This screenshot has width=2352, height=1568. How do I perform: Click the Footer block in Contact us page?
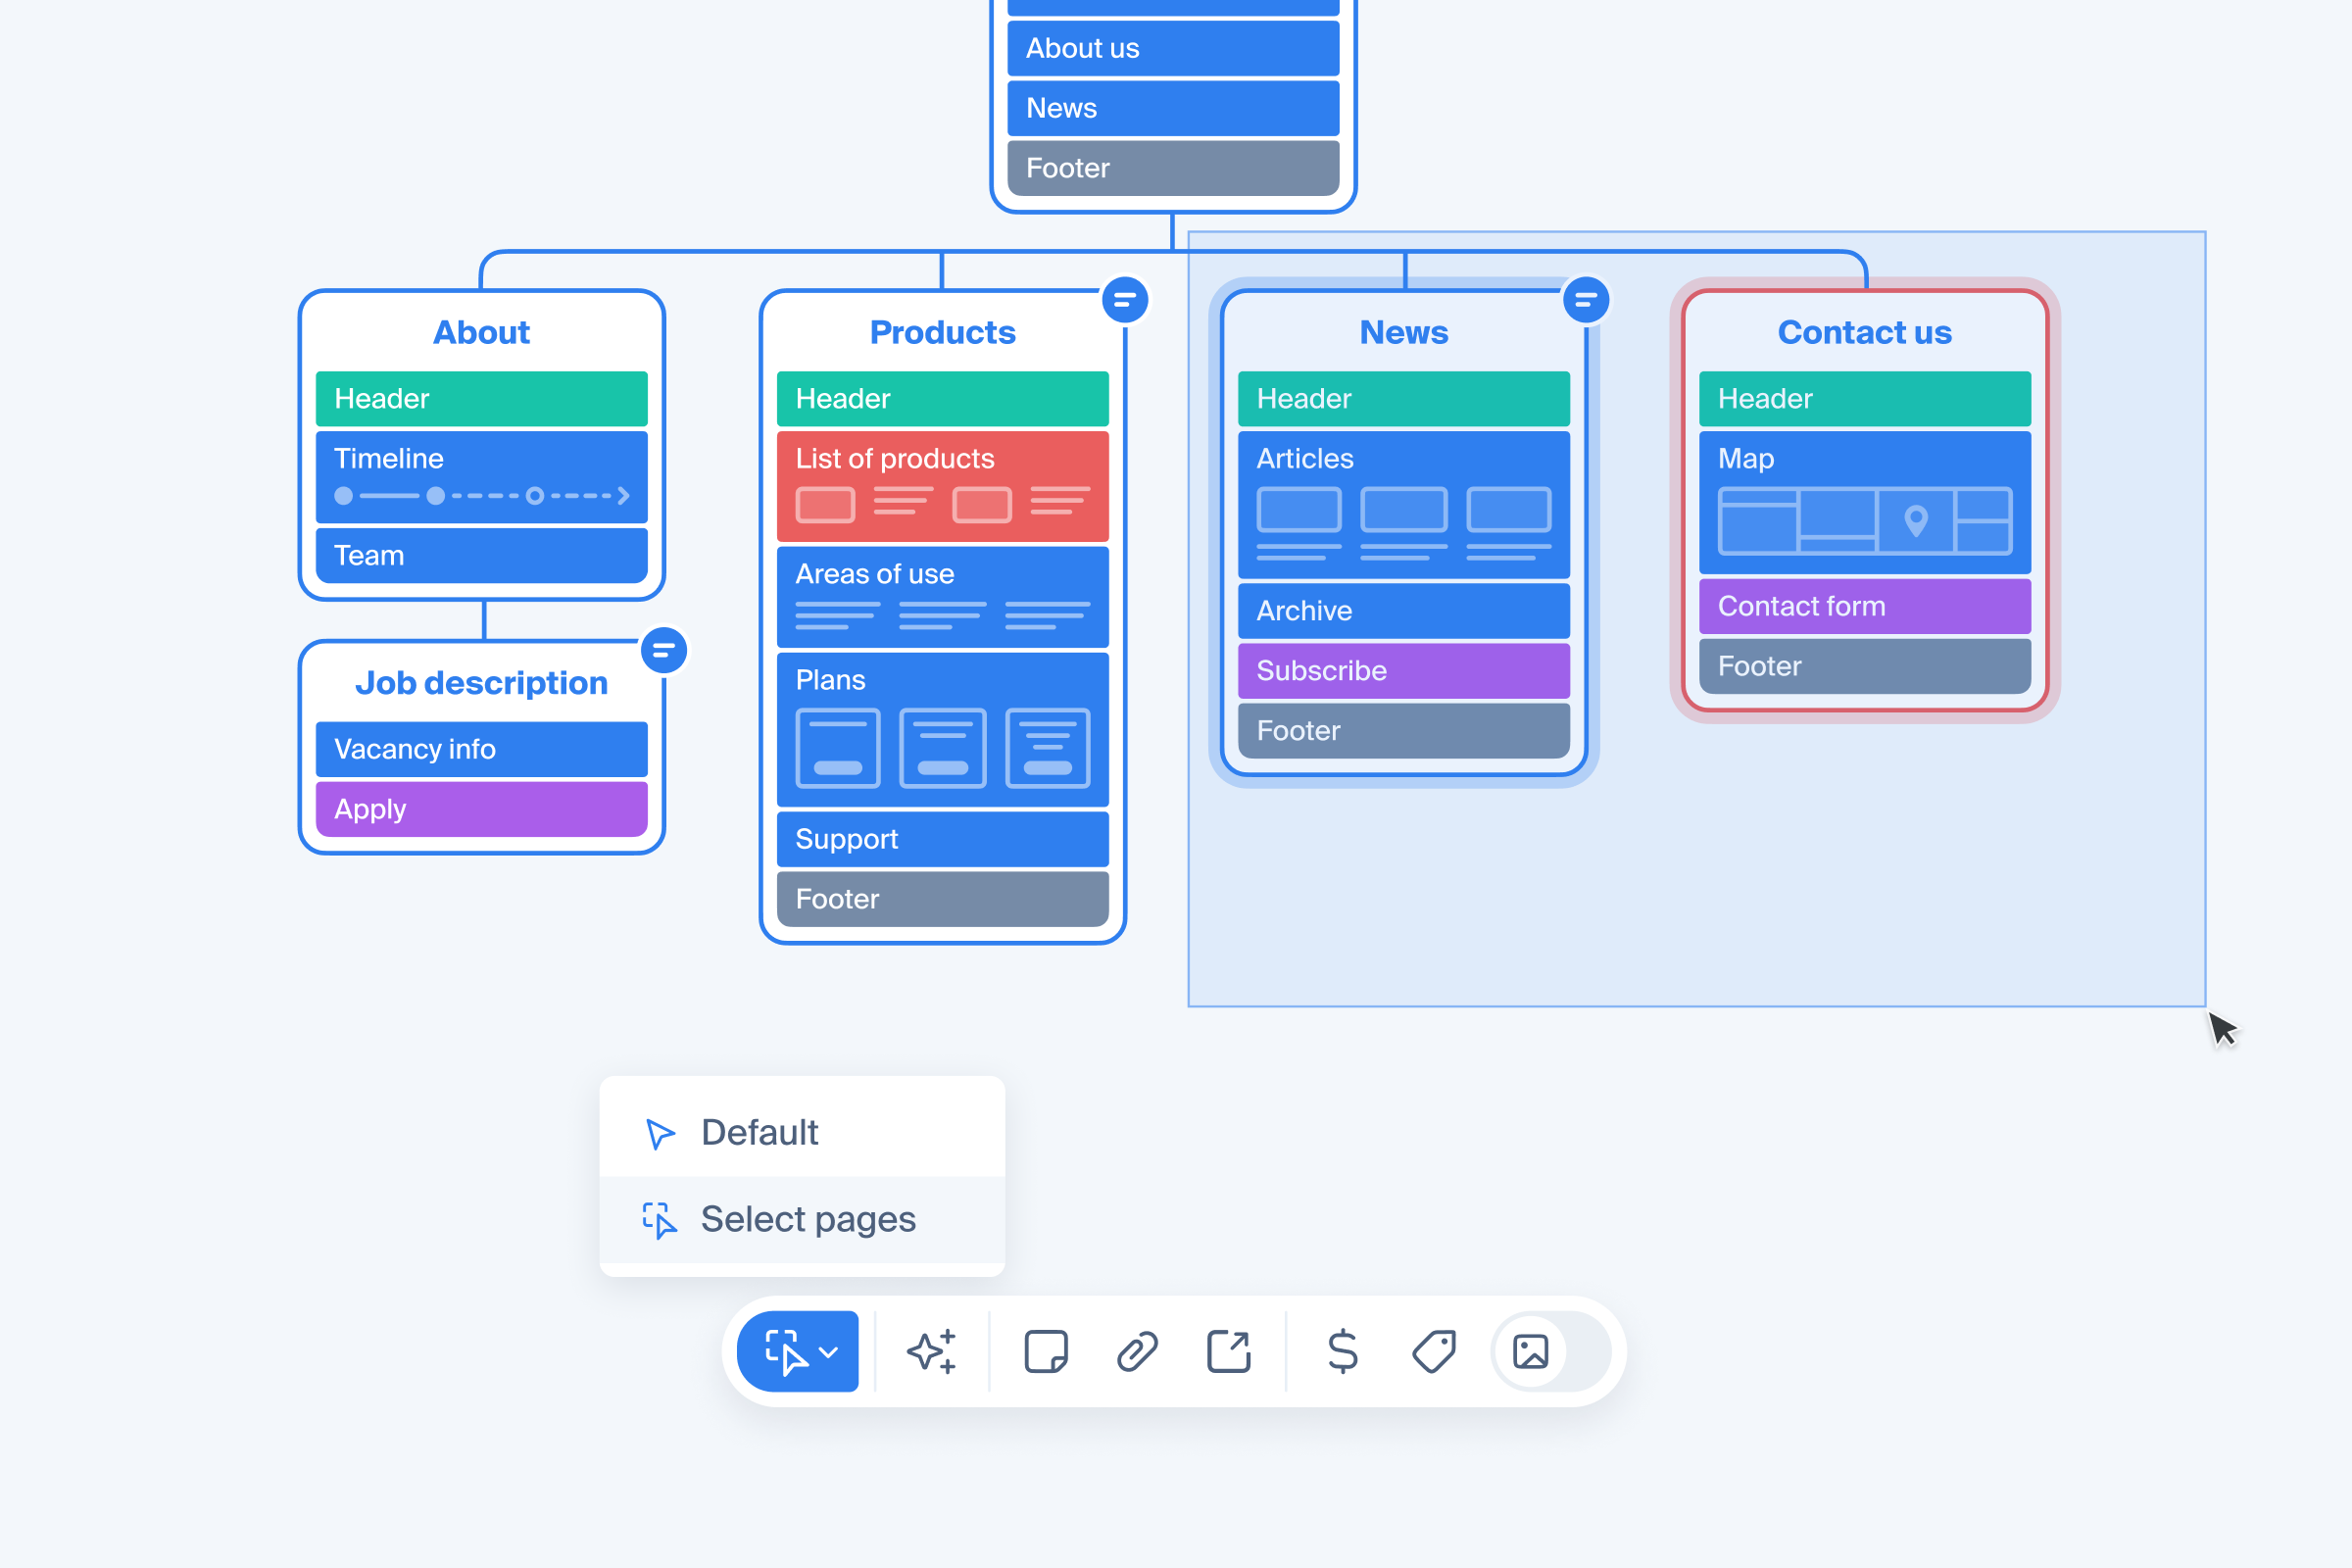1864,666
